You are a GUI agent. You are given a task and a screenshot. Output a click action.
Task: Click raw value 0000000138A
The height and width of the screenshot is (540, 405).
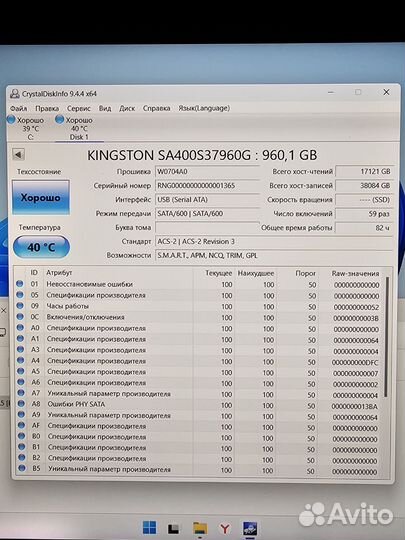[355, 406]
